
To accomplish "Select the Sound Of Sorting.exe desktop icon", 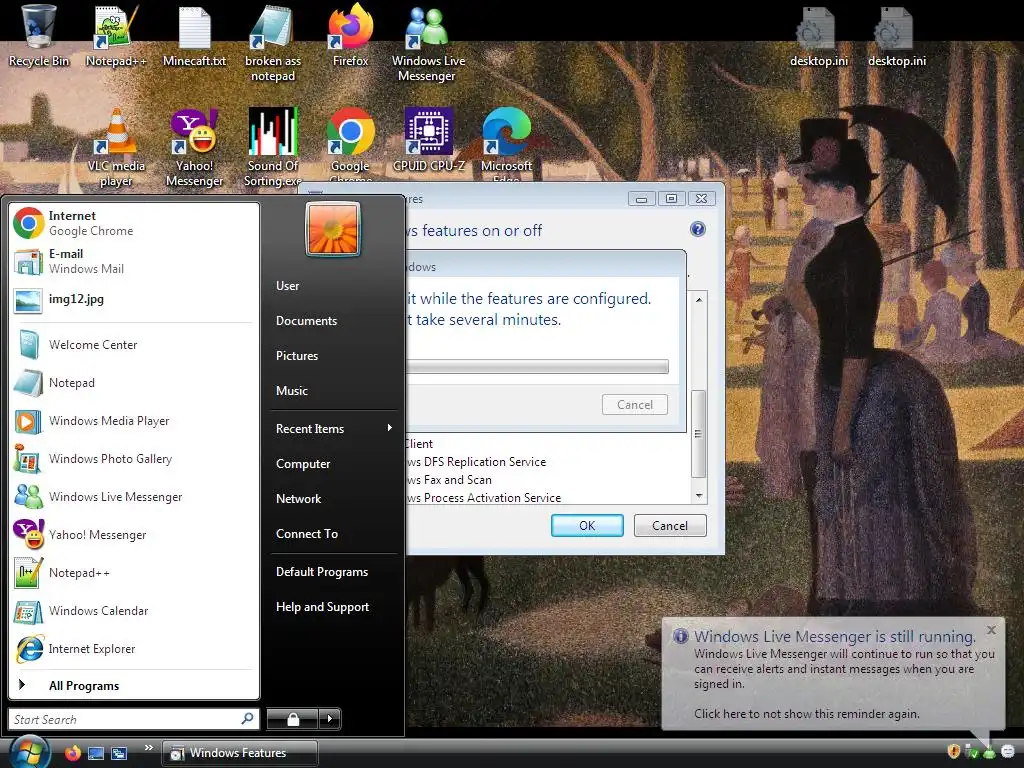I will coord(272,148).
